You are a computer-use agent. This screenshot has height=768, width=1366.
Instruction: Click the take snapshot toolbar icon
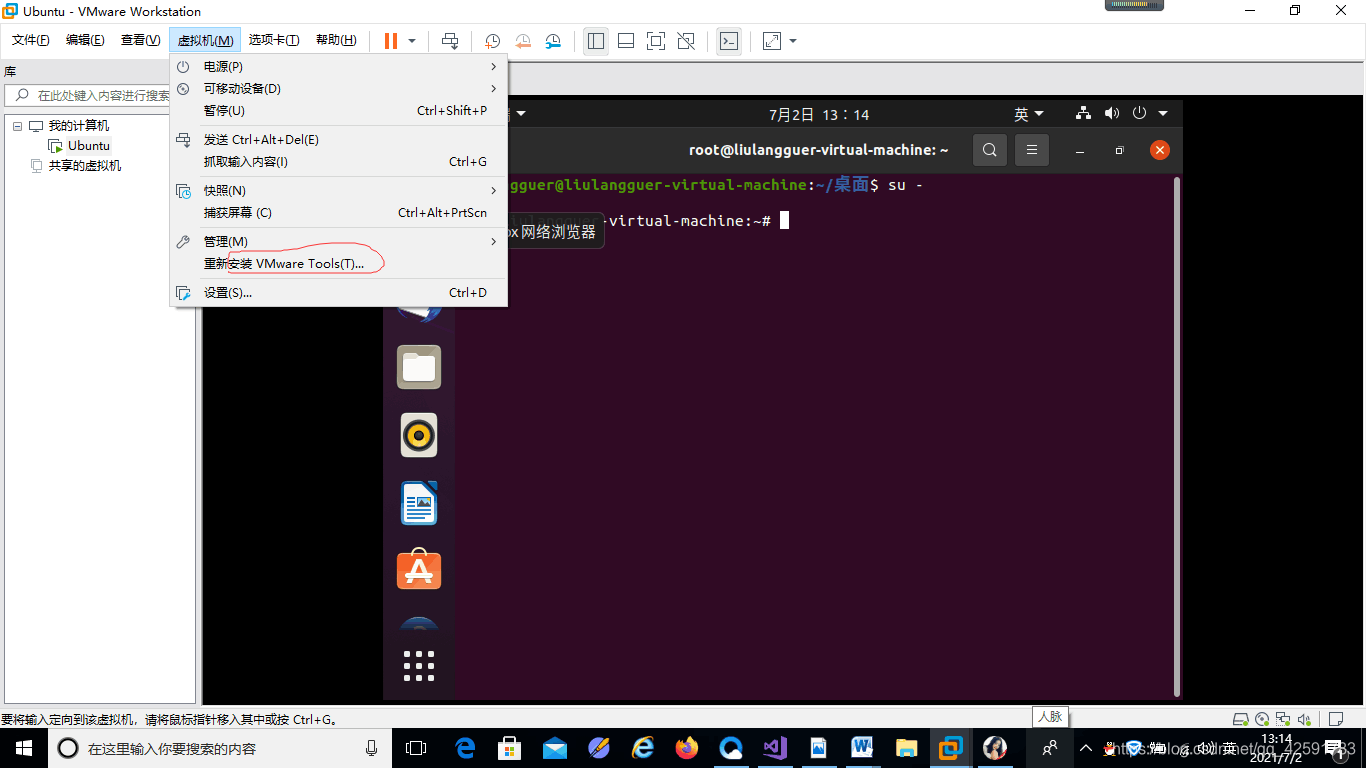click(493, 41)
